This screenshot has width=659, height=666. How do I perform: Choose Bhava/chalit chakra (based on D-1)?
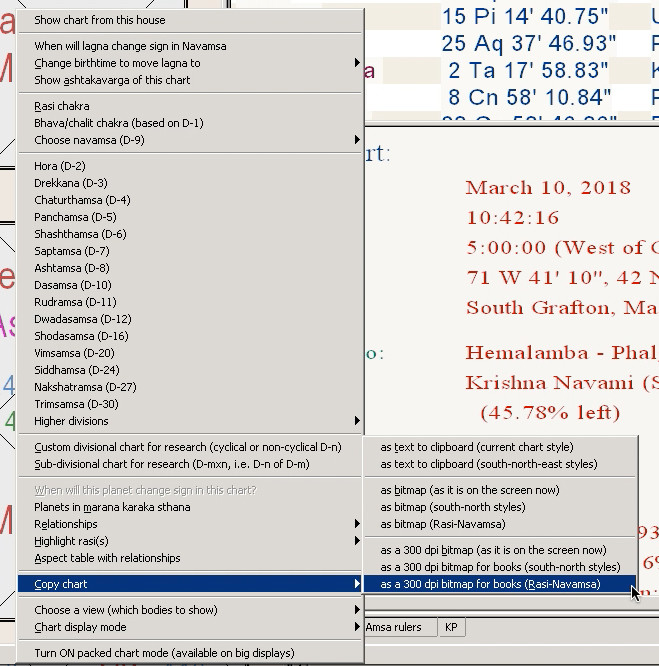coord(118,123)
